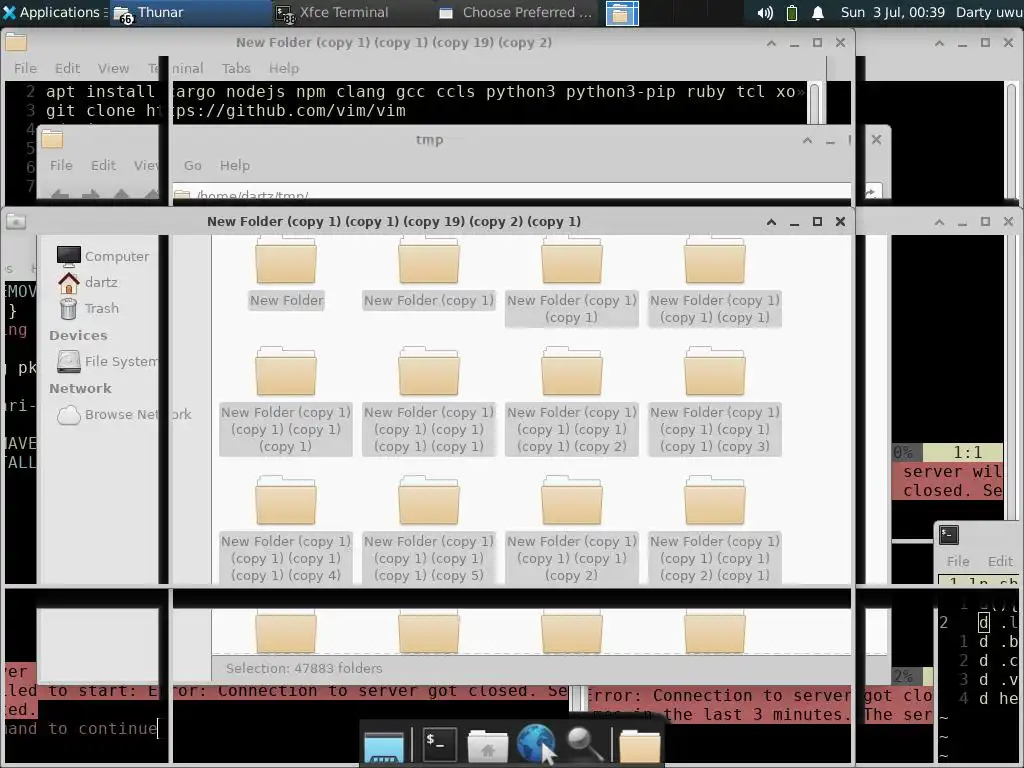Click the 'Selection: 47883 folders' status bar text

(304, 668)
